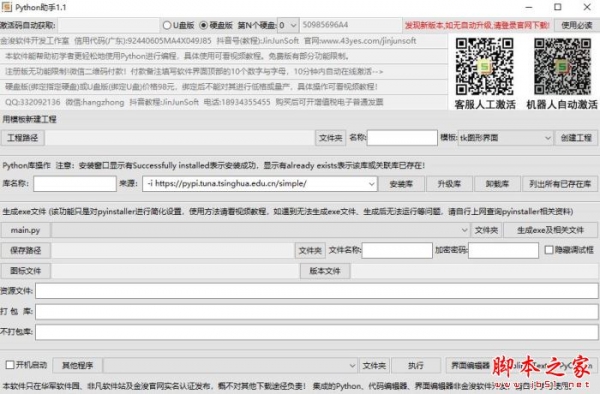Click the line starting 硬盘版(绑定指定硬盘)

191,87
